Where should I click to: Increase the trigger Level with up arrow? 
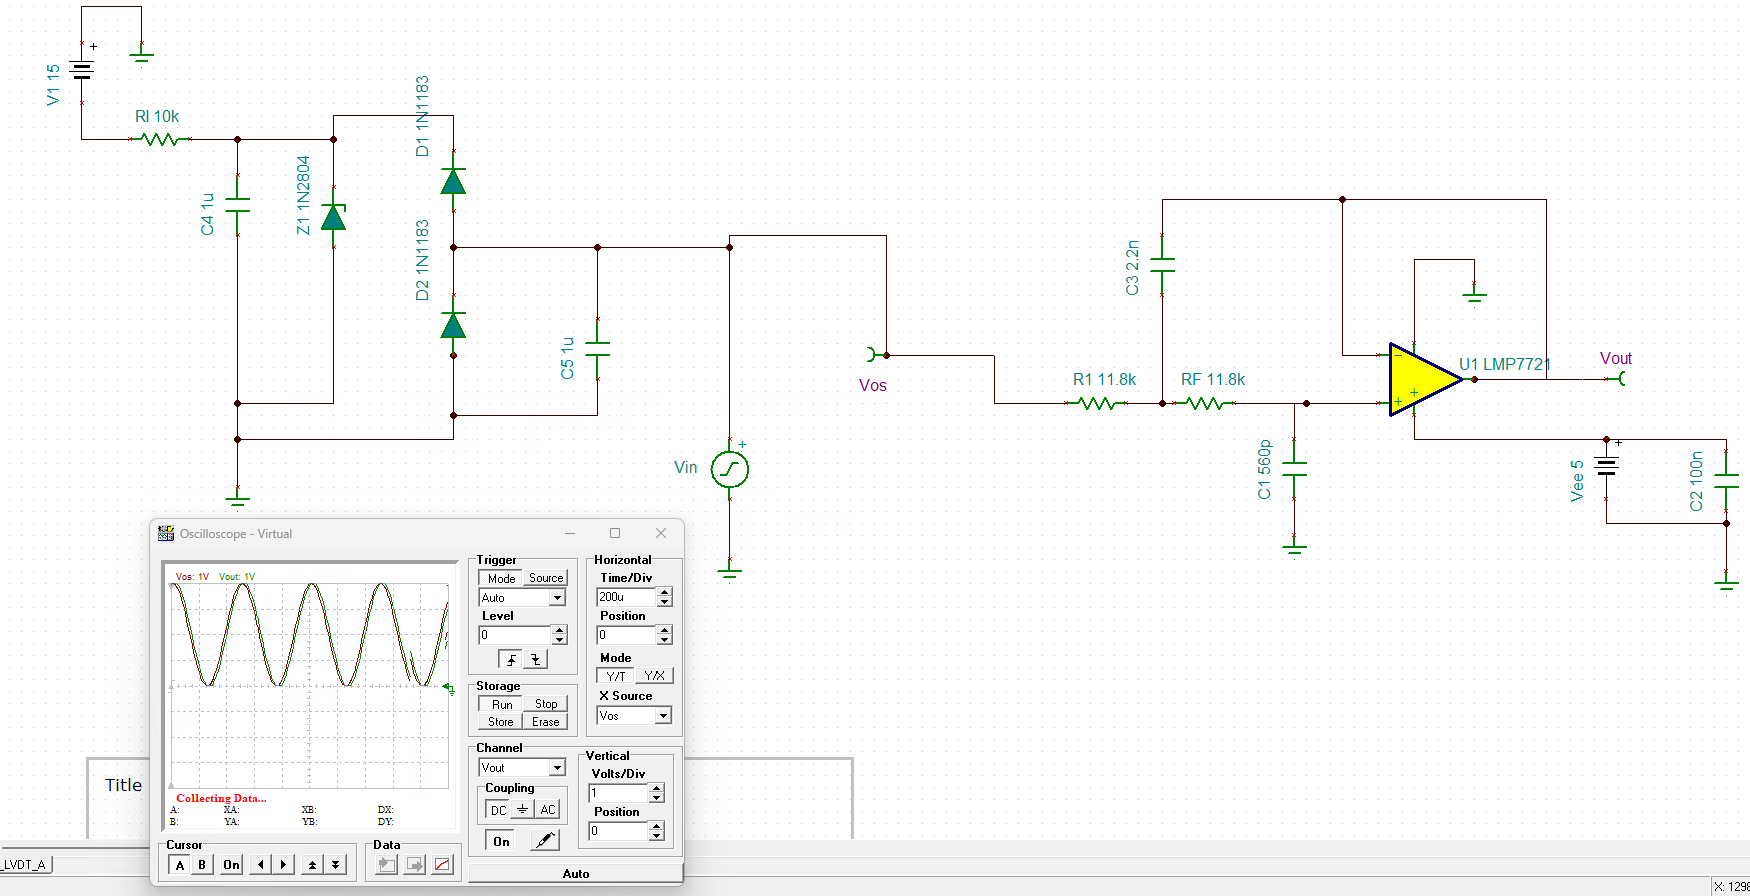click(559, 630)
